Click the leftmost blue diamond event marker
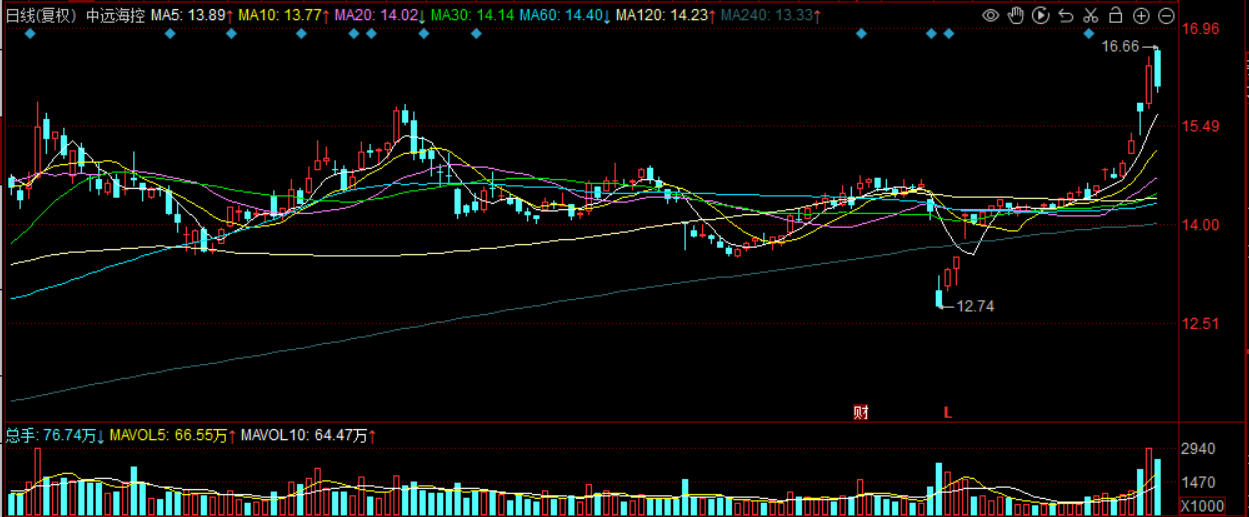 (x=29, y=34)
